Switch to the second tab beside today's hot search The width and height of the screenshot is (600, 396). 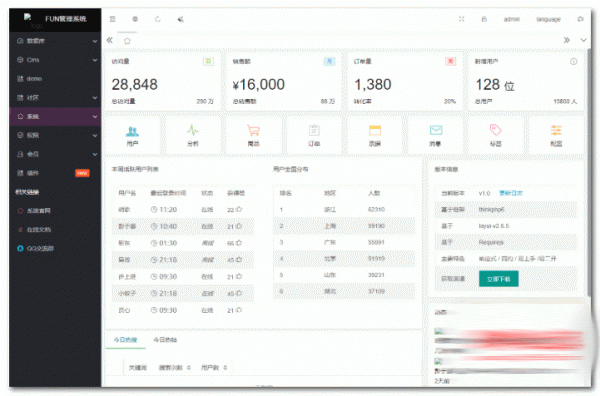click(165, 340)
